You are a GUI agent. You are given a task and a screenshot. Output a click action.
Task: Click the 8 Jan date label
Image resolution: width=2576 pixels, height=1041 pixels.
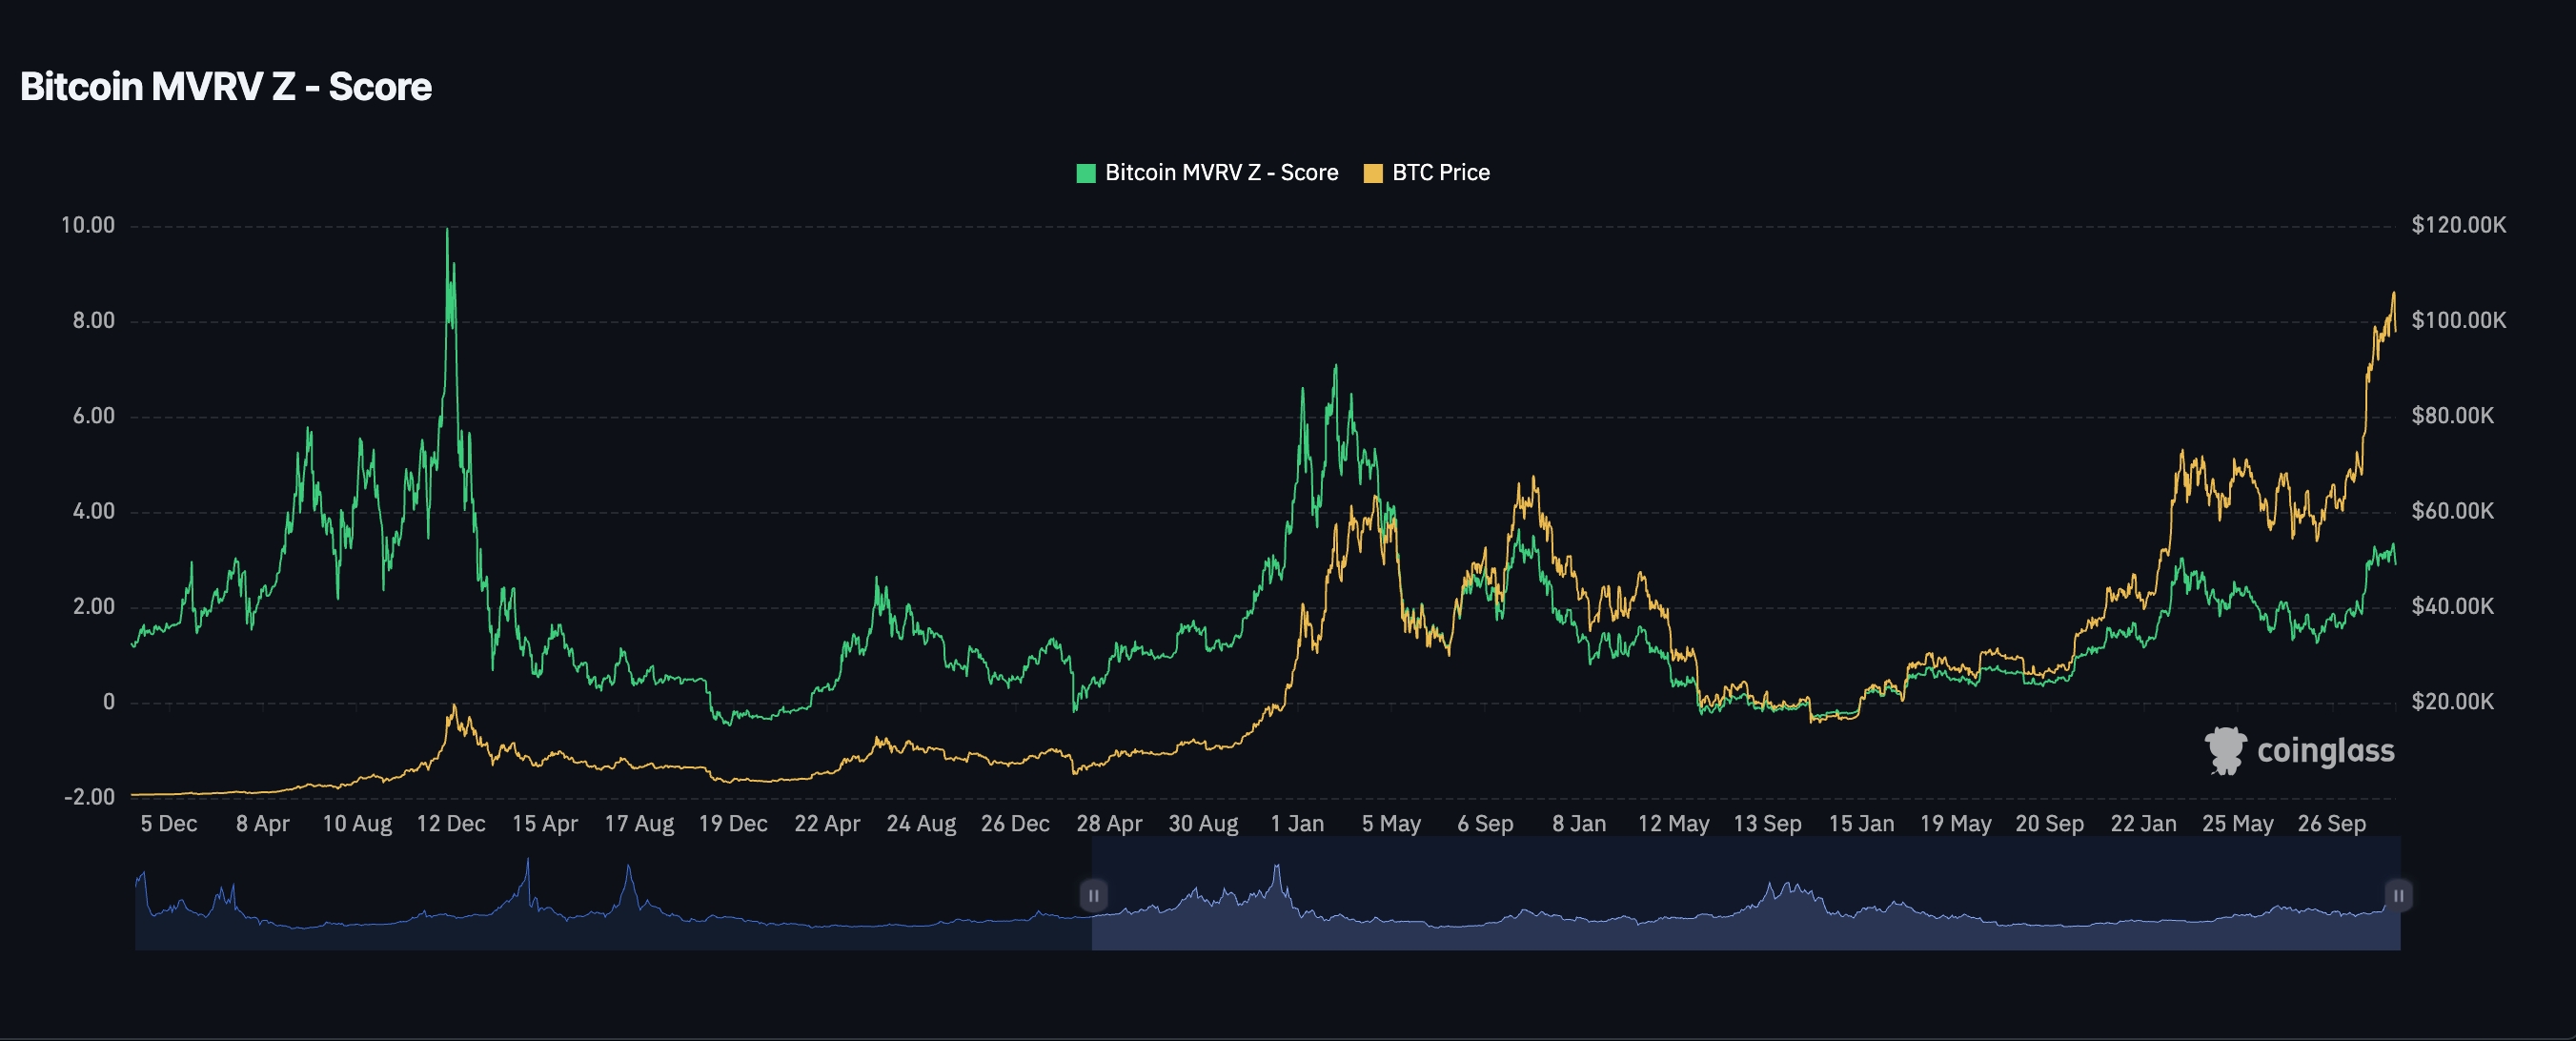[x=1579, y=824]
